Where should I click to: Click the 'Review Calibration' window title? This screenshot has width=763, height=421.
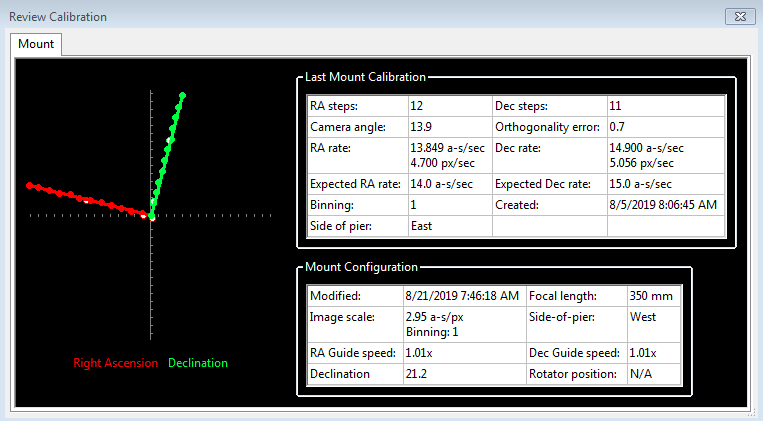58,17
